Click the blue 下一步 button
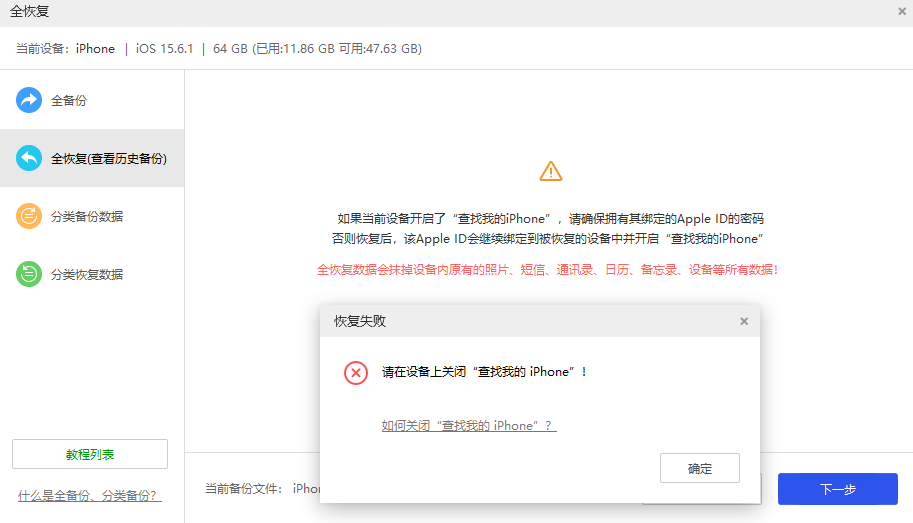This screenshot has width=913, height=523. [x=837, y=489]
